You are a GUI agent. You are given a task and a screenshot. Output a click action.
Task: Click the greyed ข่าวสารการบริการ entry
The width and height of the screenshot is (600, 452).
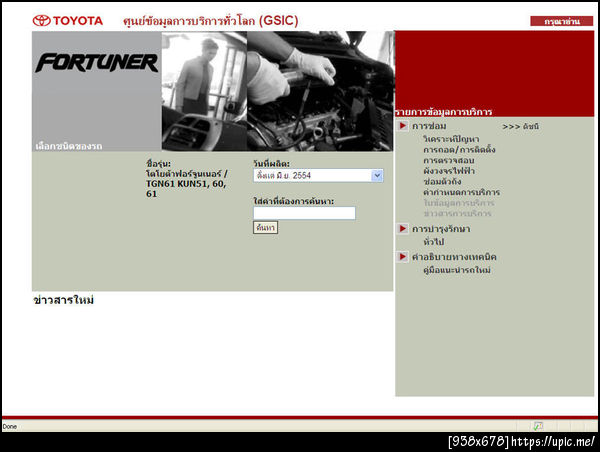(457, 213)
